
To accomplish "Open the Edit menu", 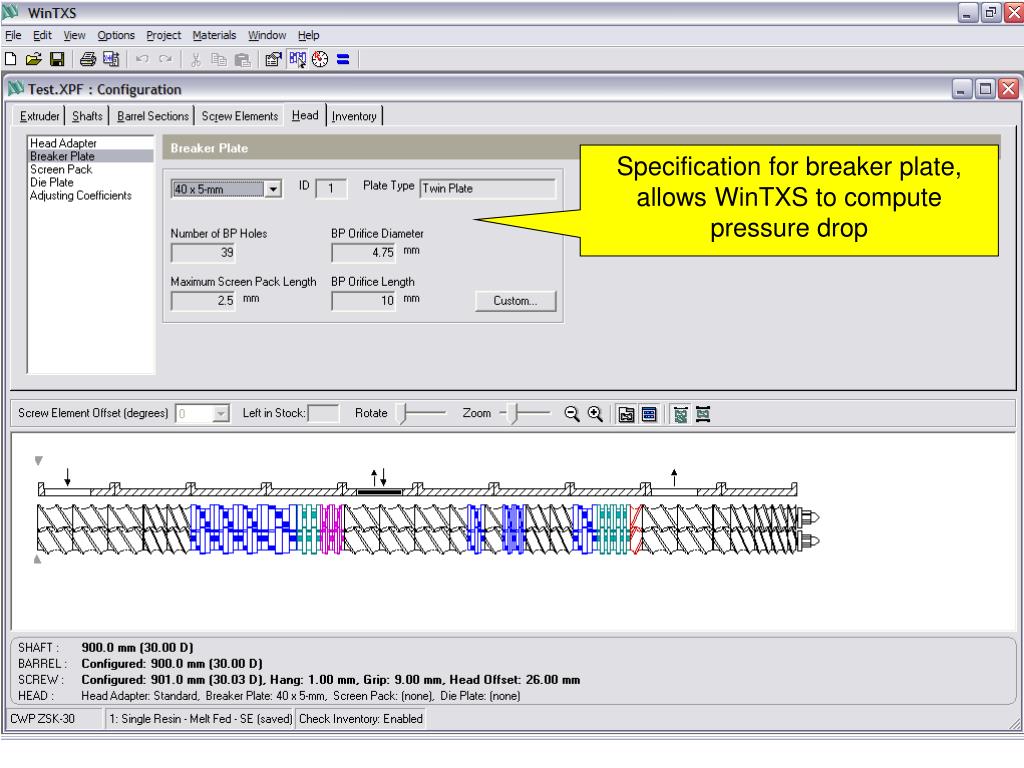I will click(42, 35).
